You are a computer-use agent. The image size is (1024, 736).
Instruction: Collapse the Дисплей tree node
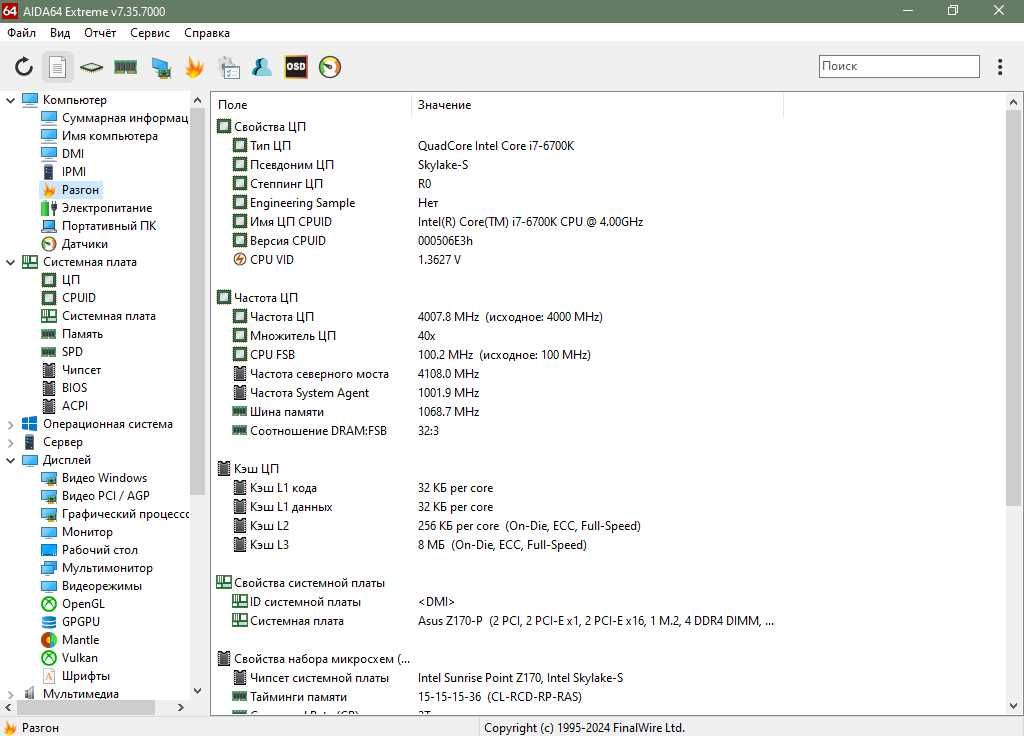(x=10, y=460)
